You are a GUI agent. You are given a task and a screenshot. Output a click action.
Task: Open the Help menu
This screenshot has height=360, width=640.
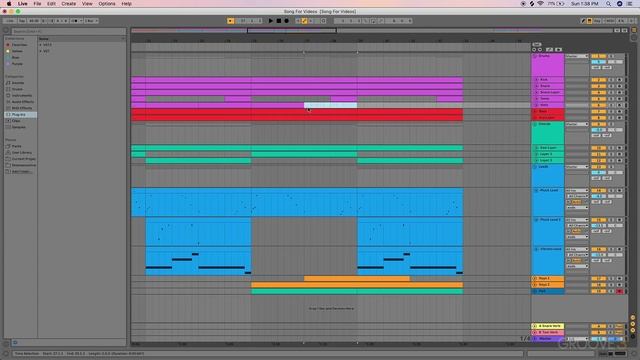127,4
